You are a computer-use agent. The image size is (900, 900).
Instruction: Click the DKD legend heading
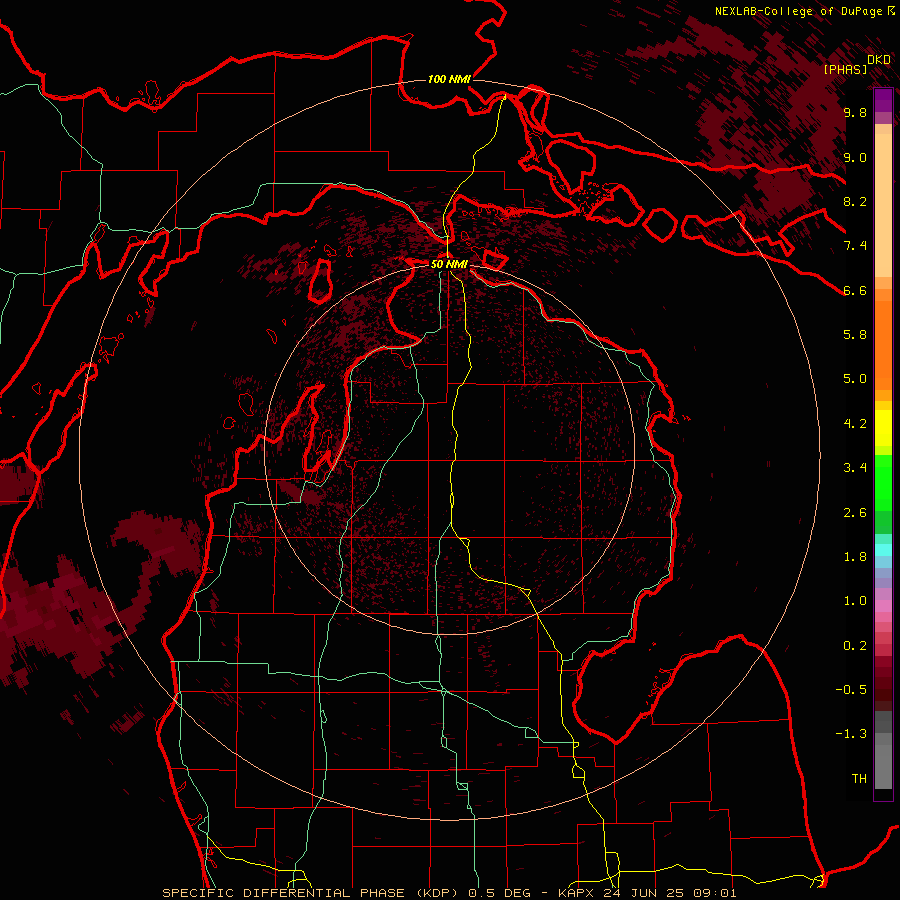click(879, 59)
